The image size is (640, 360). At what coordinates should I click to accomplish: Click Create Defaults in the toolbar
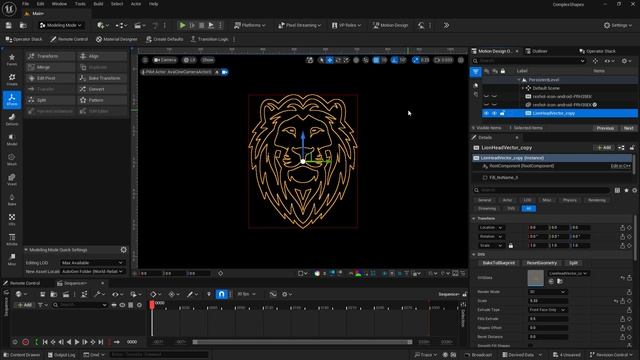[164, 39]
